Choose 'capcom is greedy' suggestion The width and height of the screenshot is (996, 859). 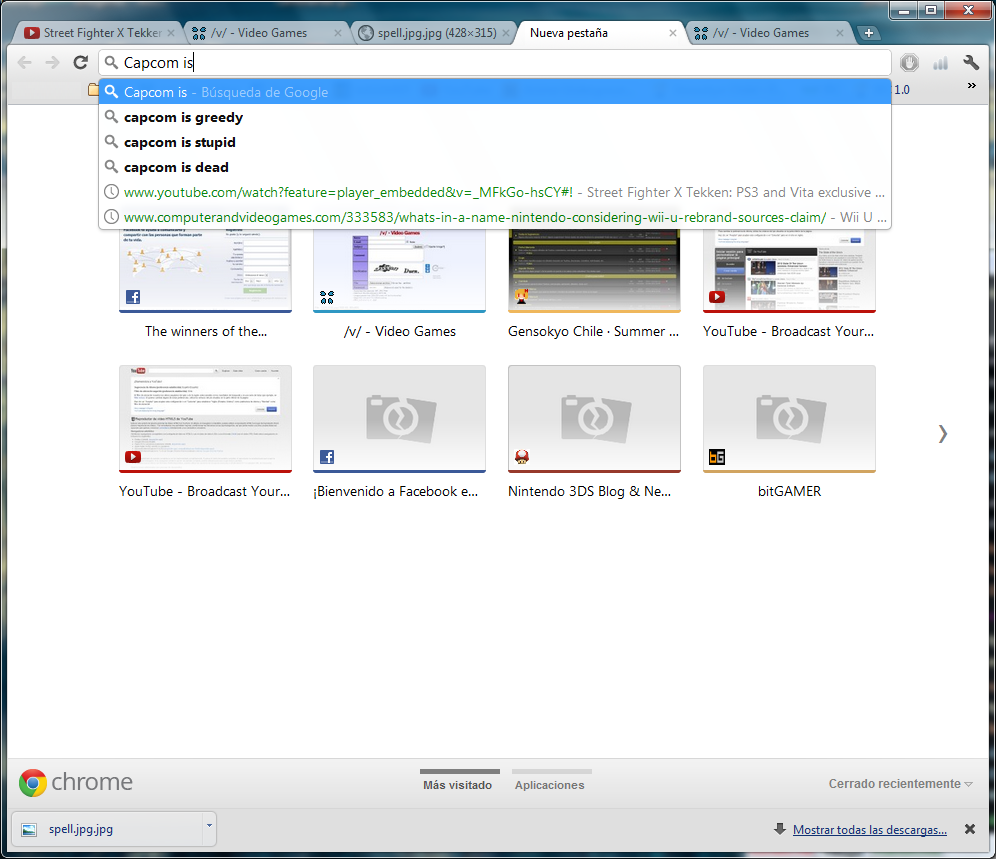494,117
